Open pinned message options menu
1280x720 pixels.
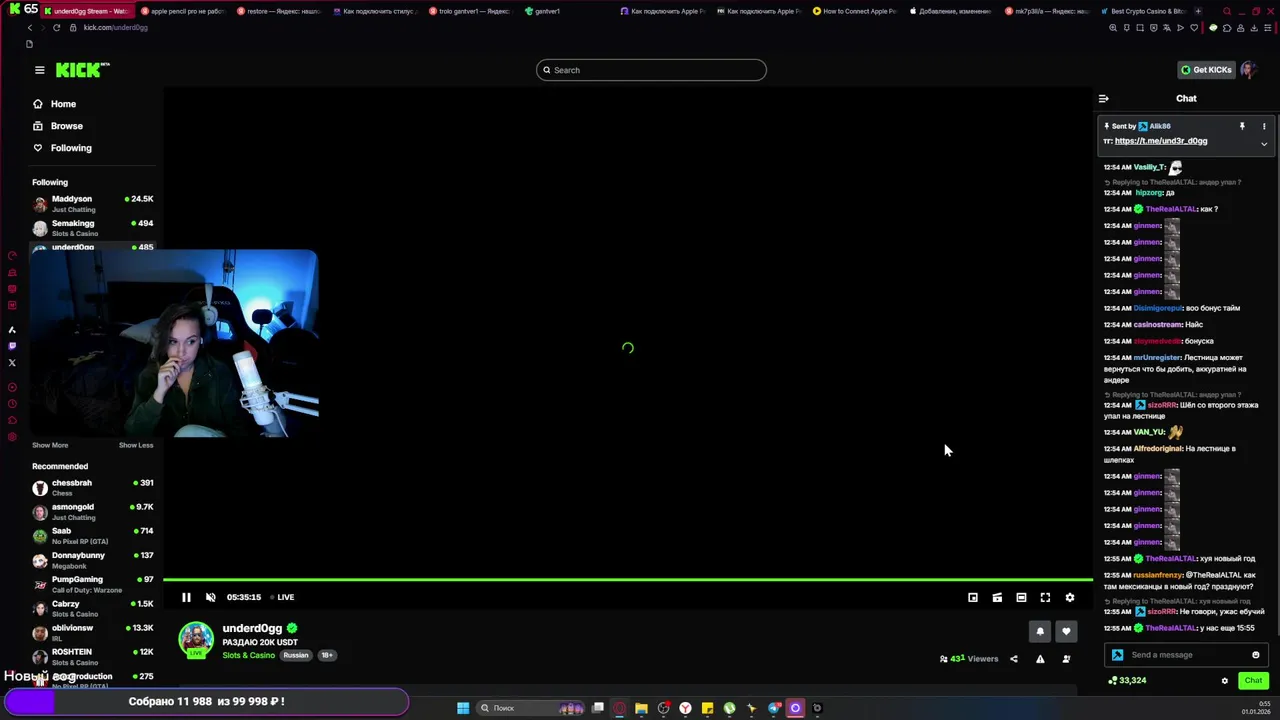[1264, 126]
